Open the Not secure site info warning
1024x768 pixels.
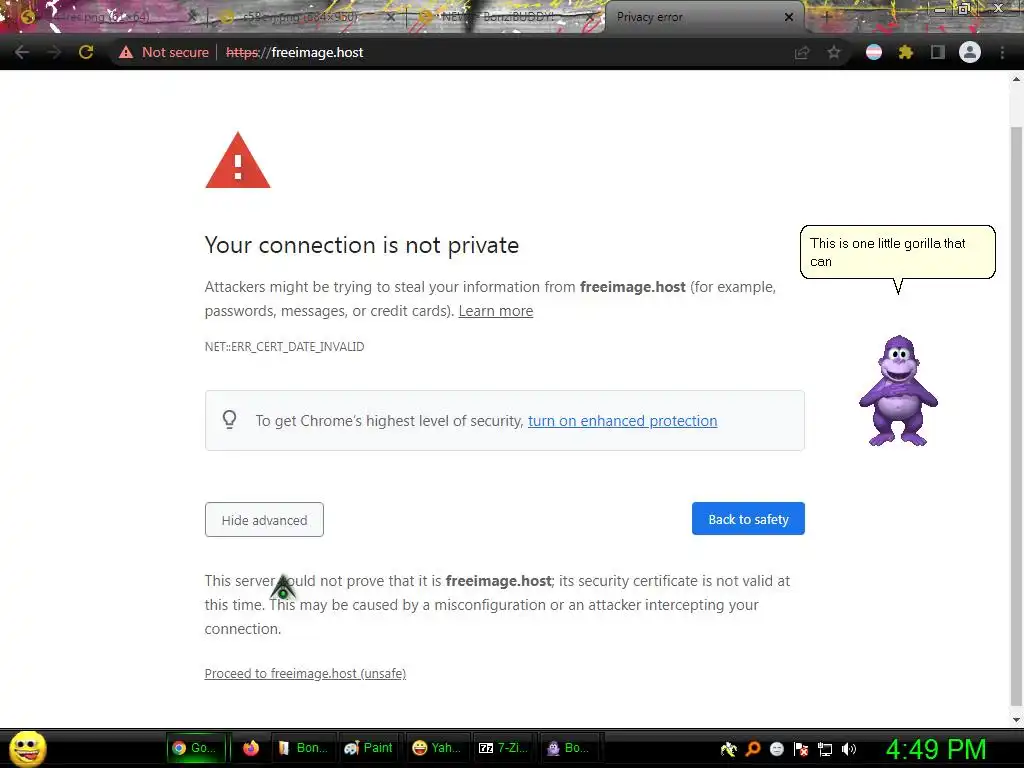[x=164, y=52]
